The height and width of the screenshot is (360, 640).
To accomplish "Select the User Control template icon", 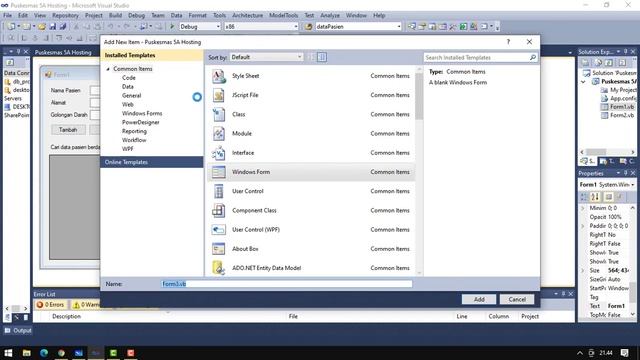I will tap(218, 191).
